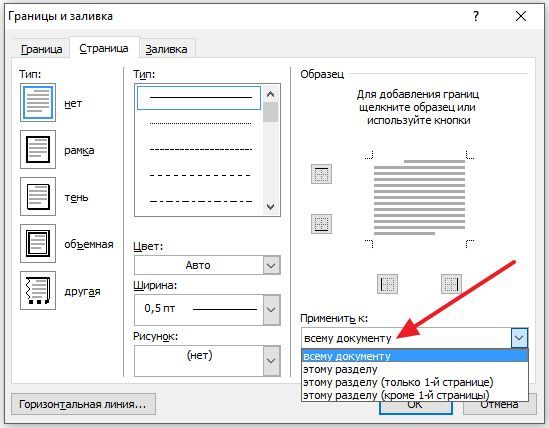
Task: Click the line style list down arrow
Action: [x=270, y=207]
